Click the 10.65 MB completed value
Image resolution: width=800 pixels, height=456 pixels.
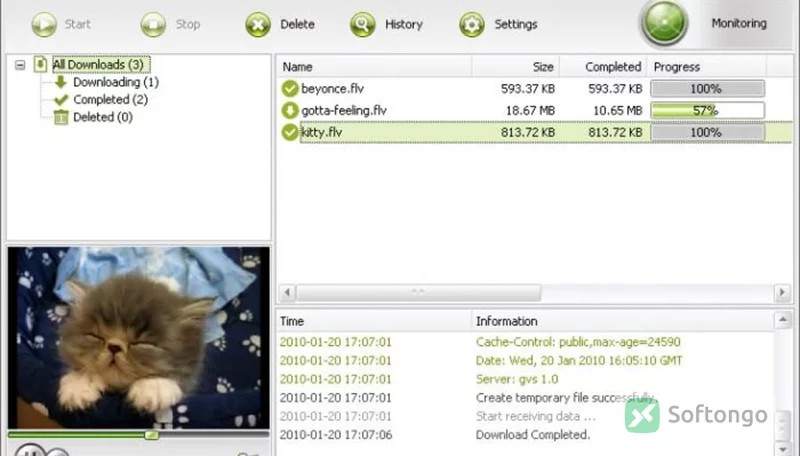(617, 110)
